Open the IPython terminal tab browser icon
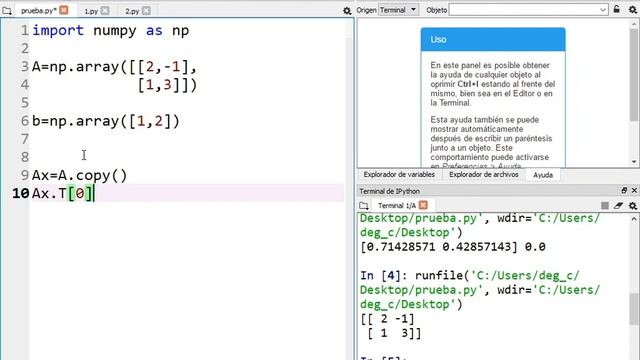The height and width of the screenshot is (360, 640). 364,205
